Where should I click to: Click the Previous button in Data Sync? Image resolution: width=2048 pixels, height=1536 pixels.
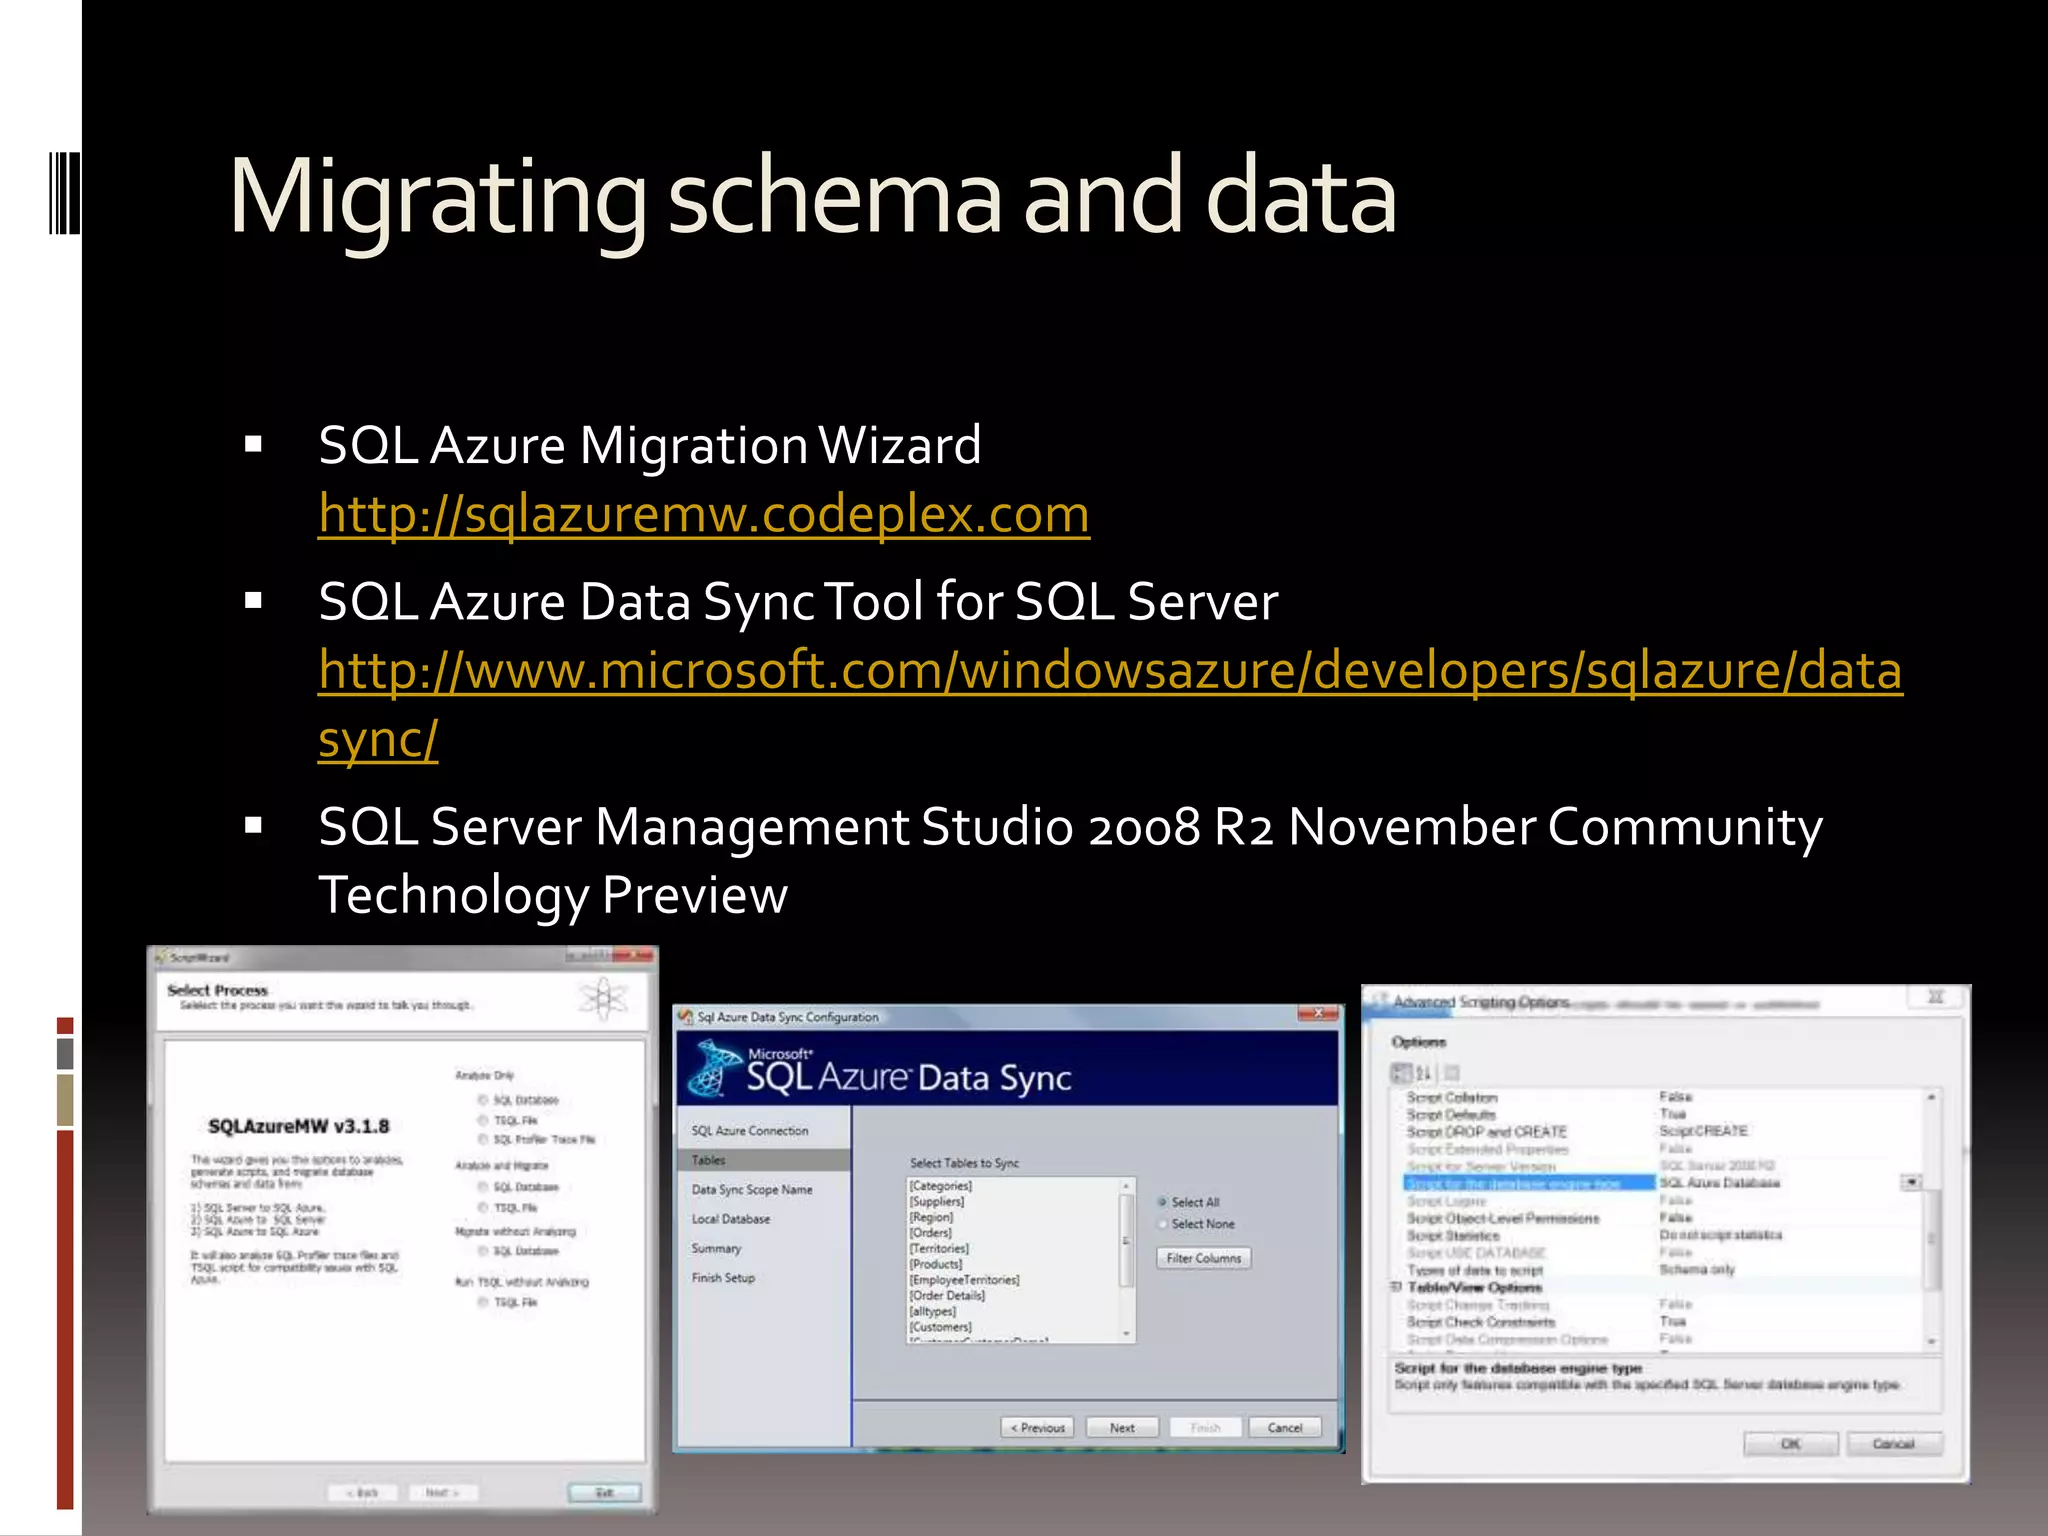(x=1037, y=1427)
